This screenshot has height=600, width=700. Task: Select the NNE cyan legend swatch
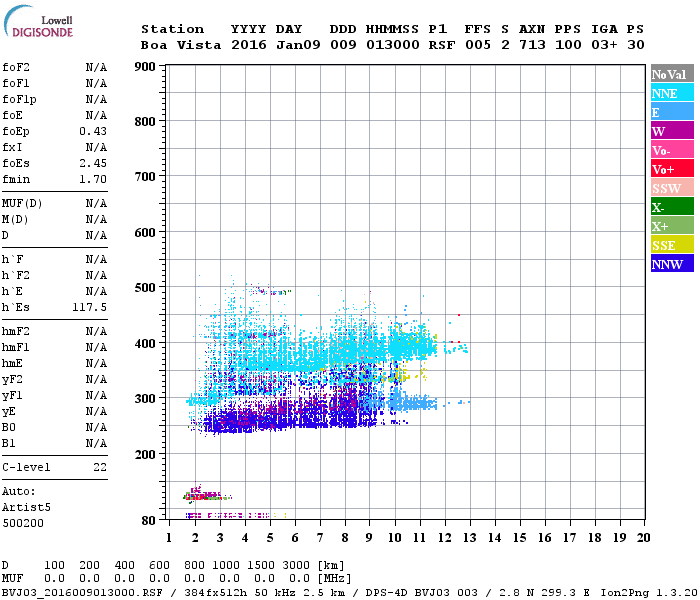[x=672, y=93]
